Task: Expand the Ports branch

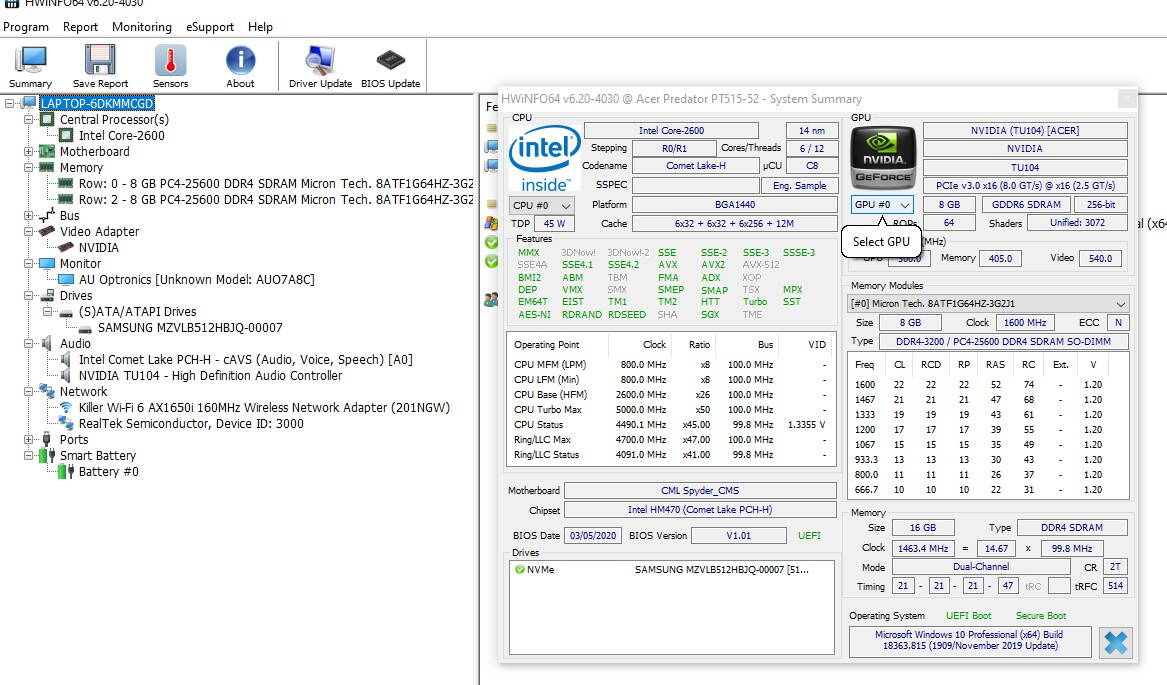Action: point(29,439)
